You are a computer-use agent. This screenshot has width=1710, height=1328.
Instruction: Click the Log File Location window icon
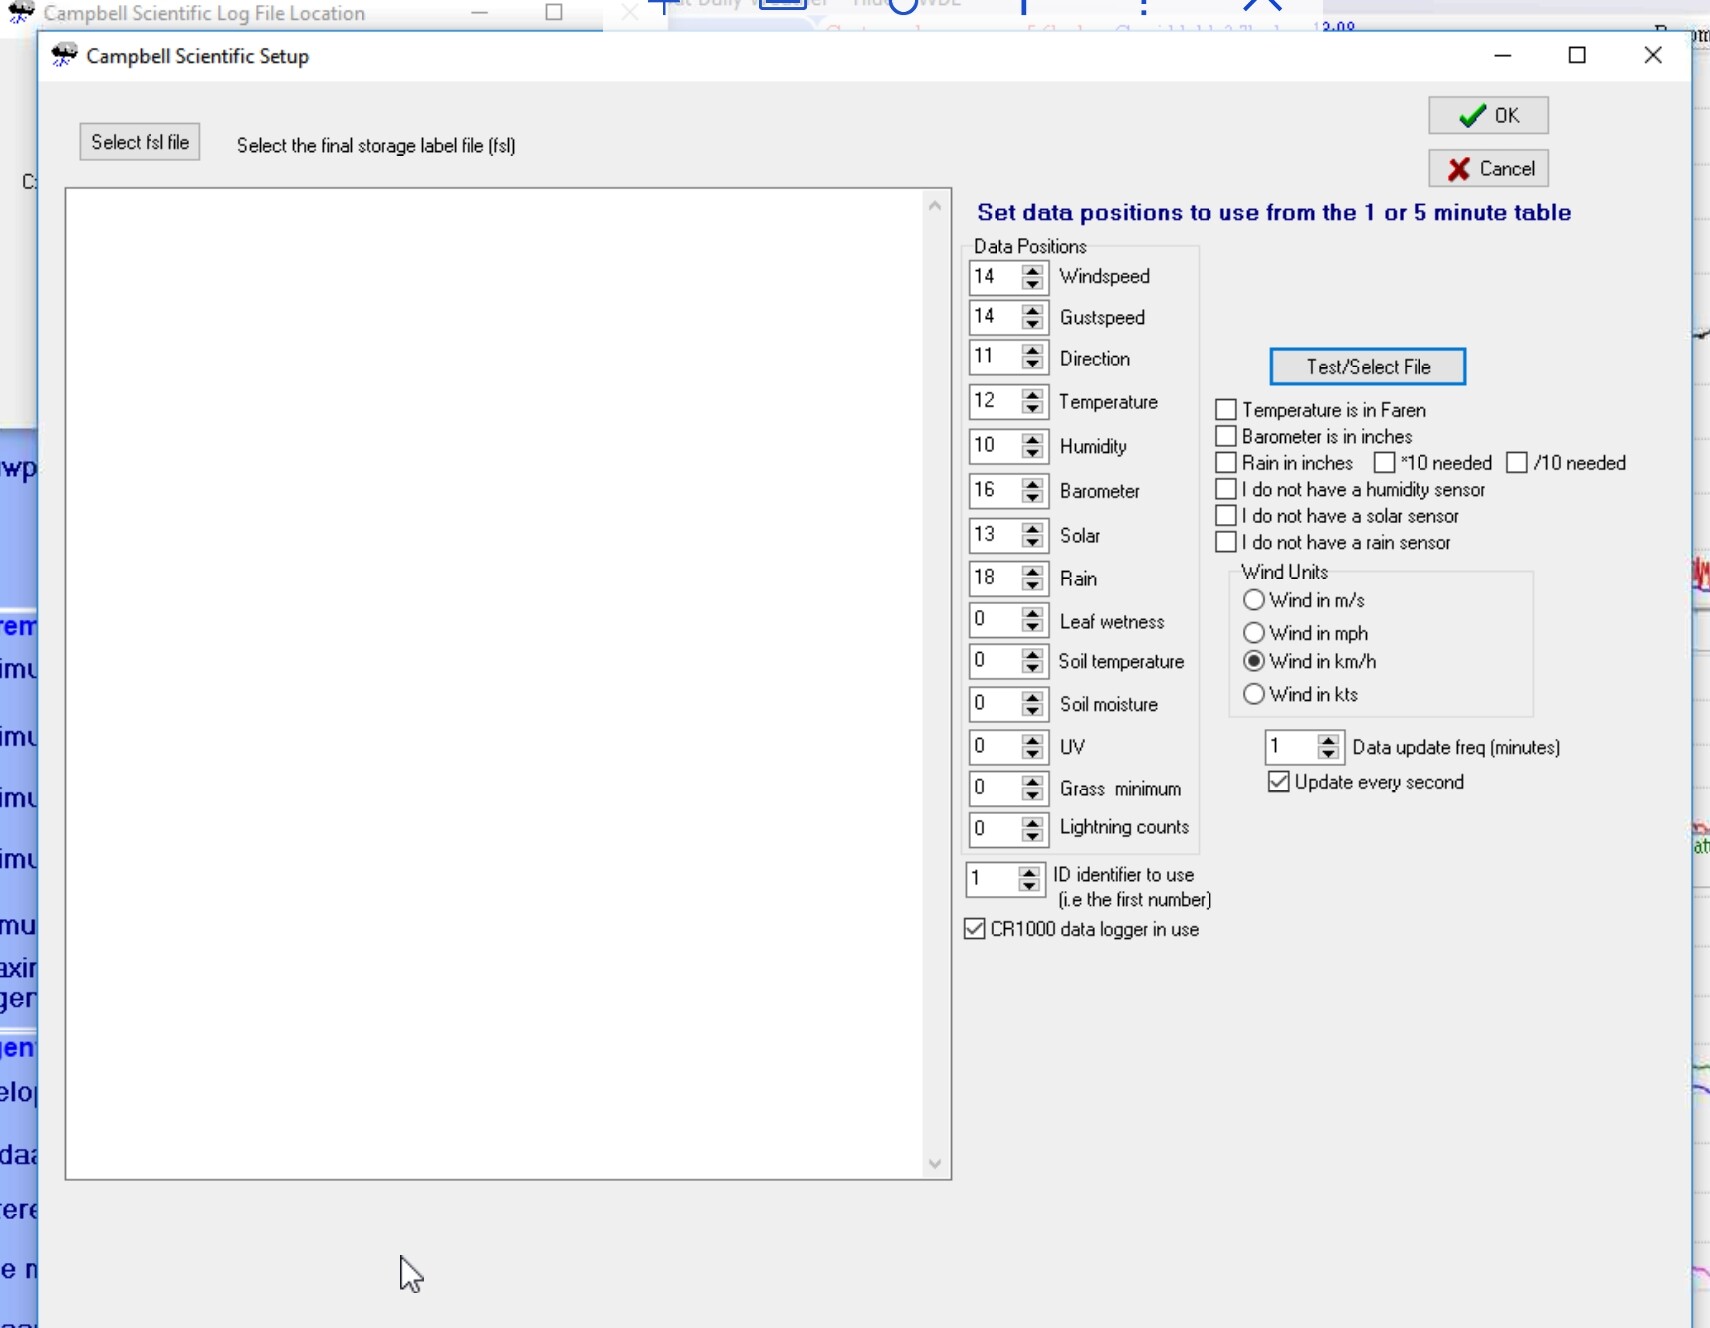20,12
